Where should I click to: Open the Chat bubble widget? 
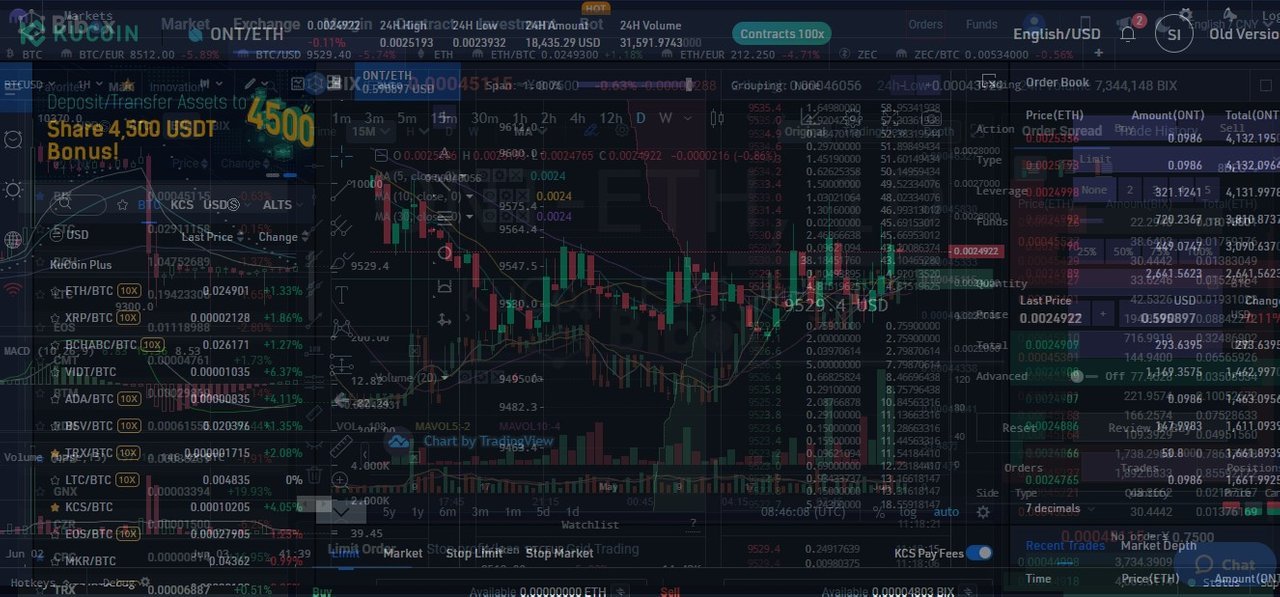[x=1226, y=564]
